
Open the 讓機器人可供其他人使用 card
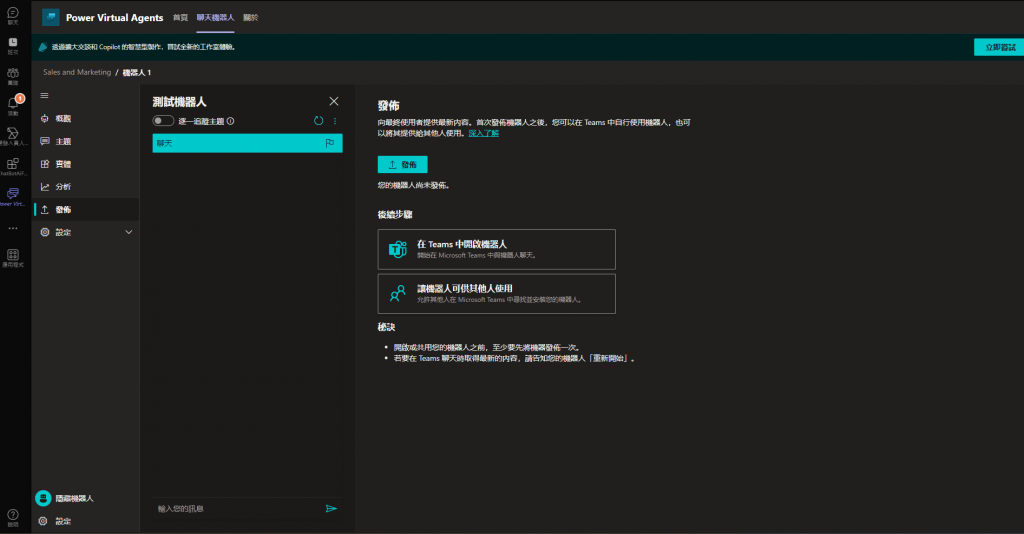(x=496, y=294)
